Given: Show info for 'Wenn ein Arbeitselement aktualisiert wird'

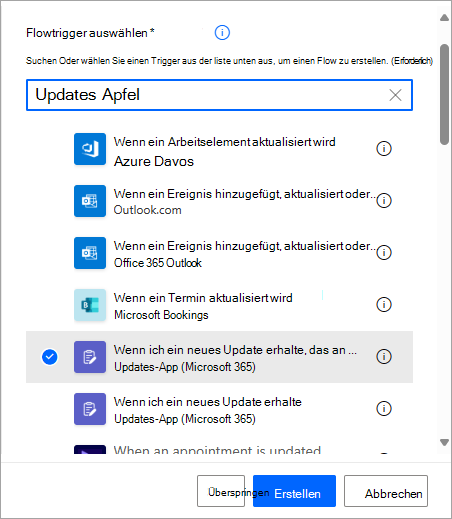Looking at the screenshot, I should point(384,148).
